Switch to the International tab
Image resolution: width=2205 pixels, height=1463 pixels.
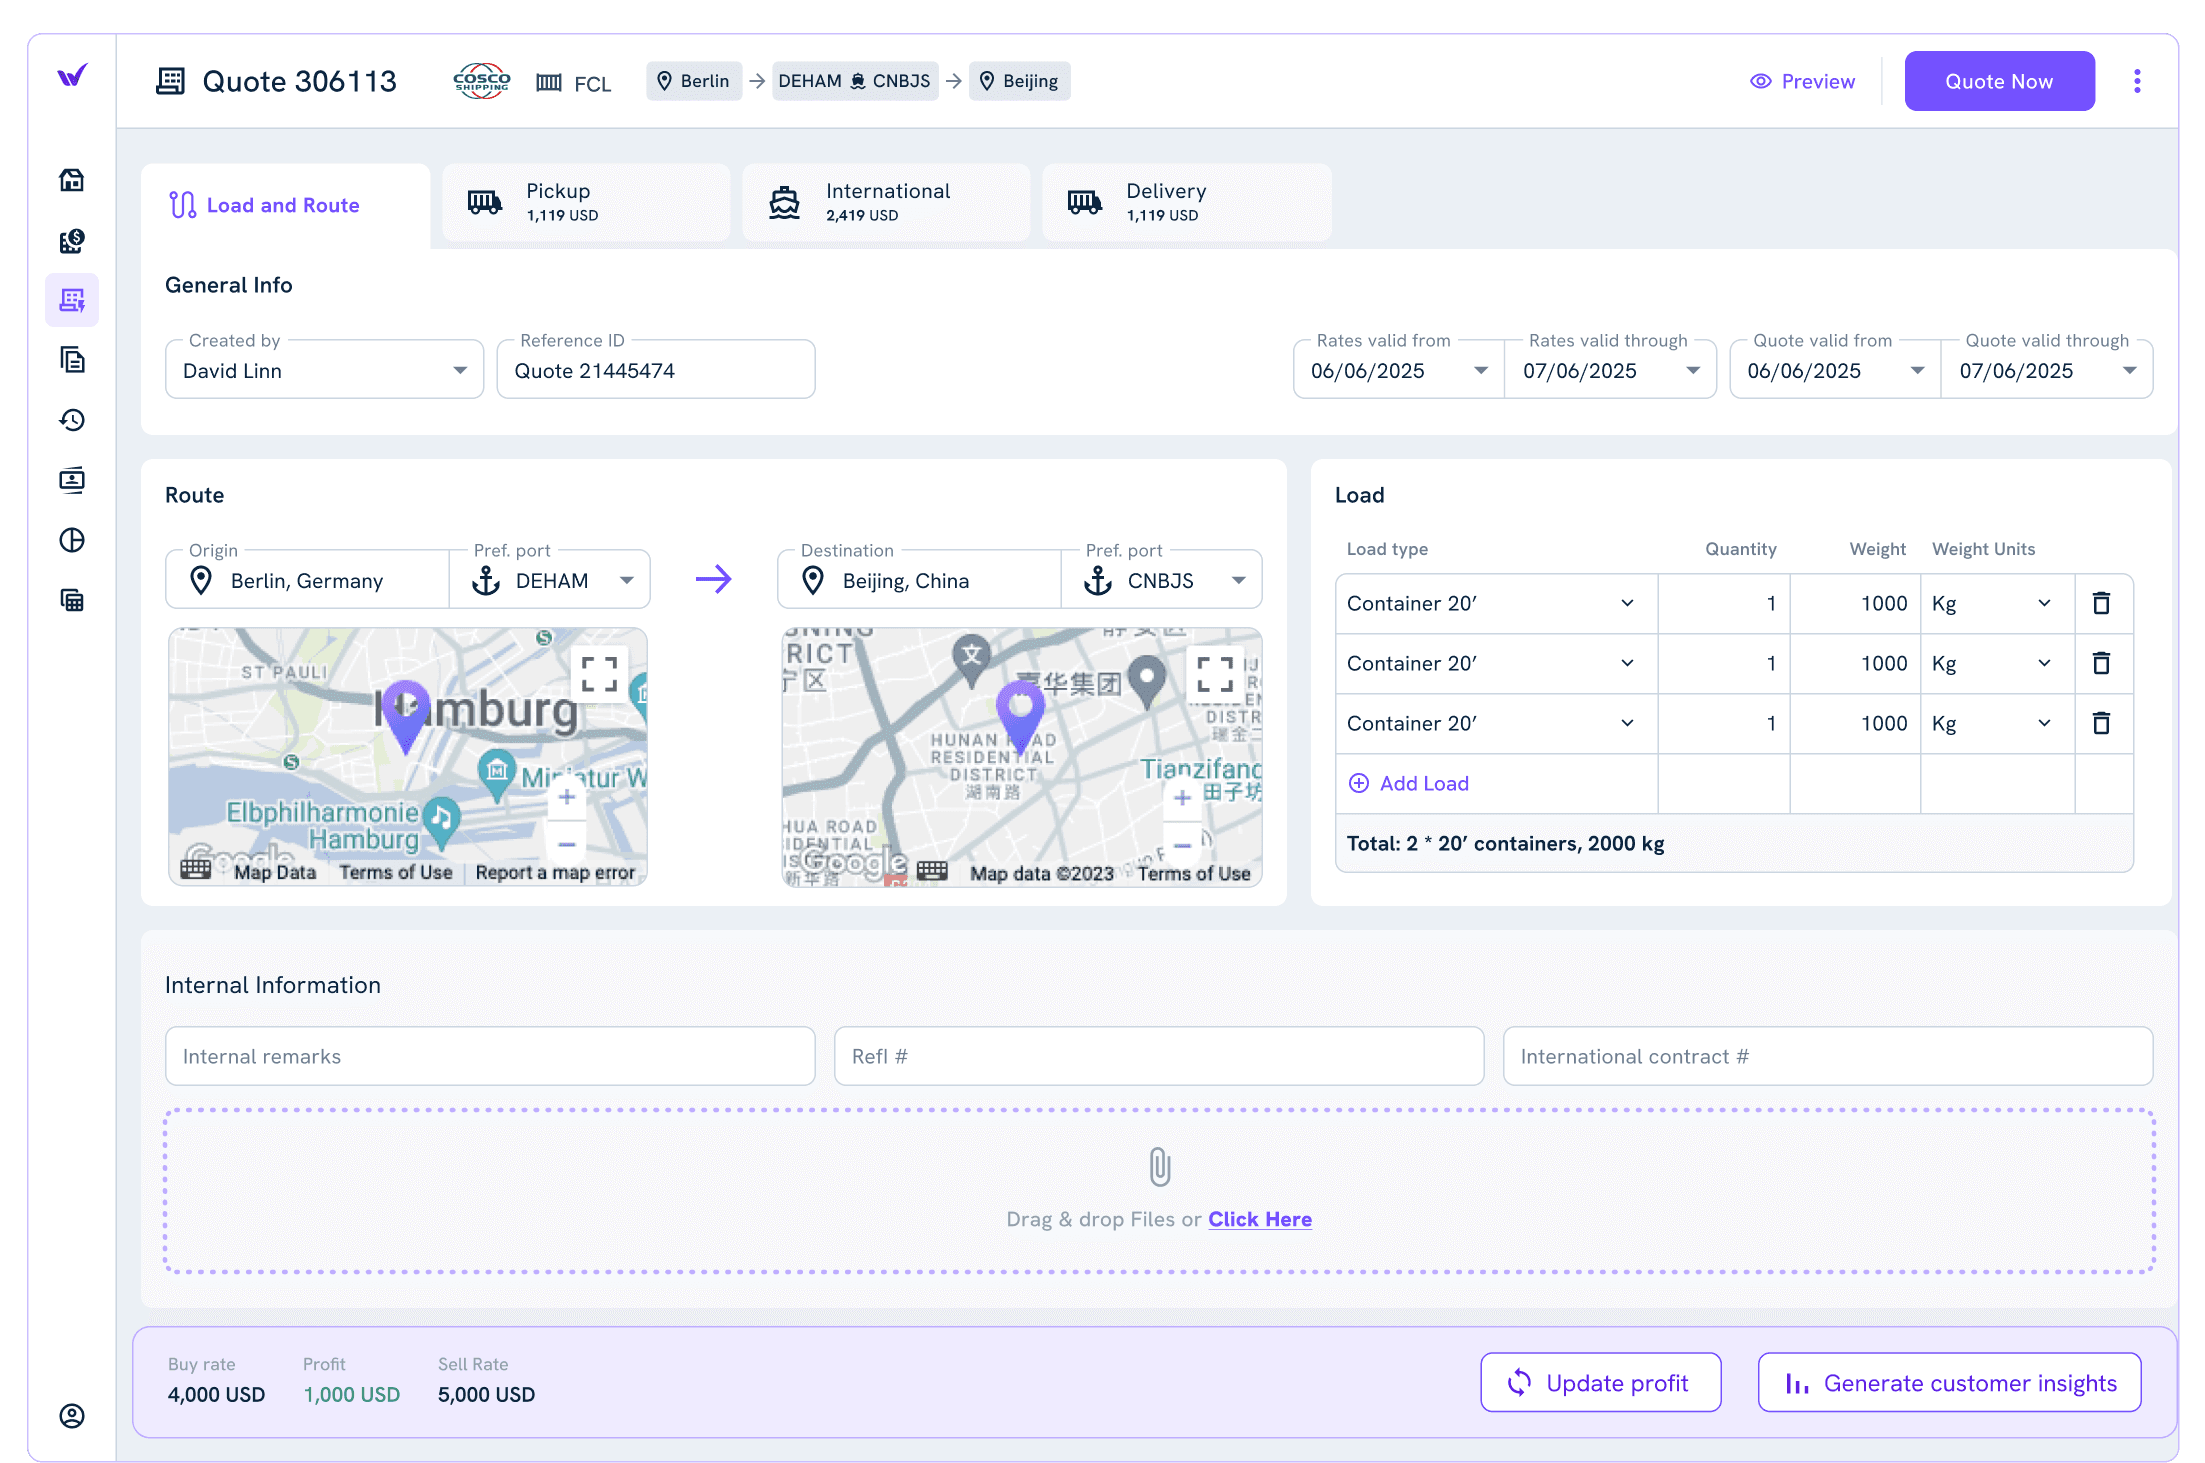click(x=886, y=202)
